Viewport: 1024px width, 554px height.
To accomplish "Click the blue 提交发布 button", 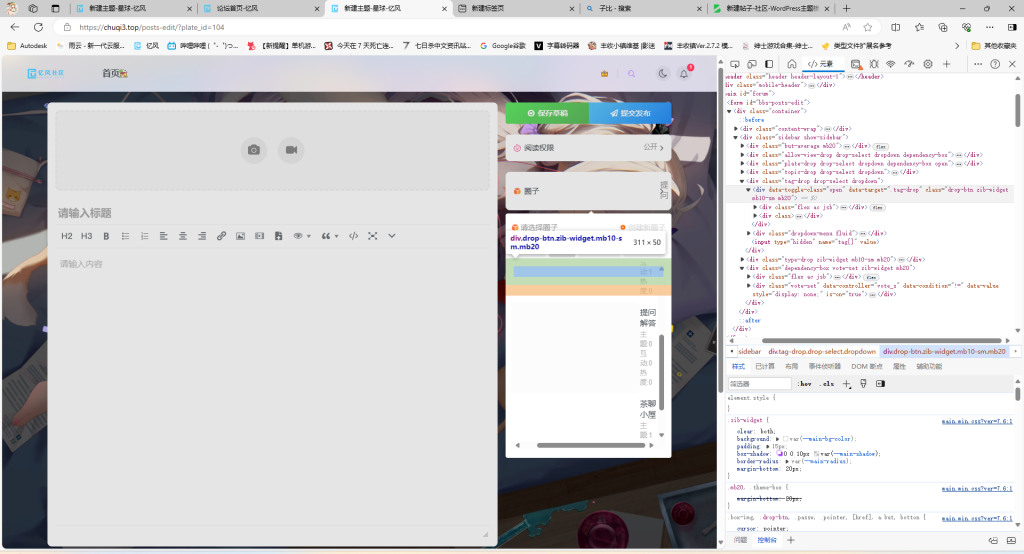I will pyautogui.click(x=630, y=113).
